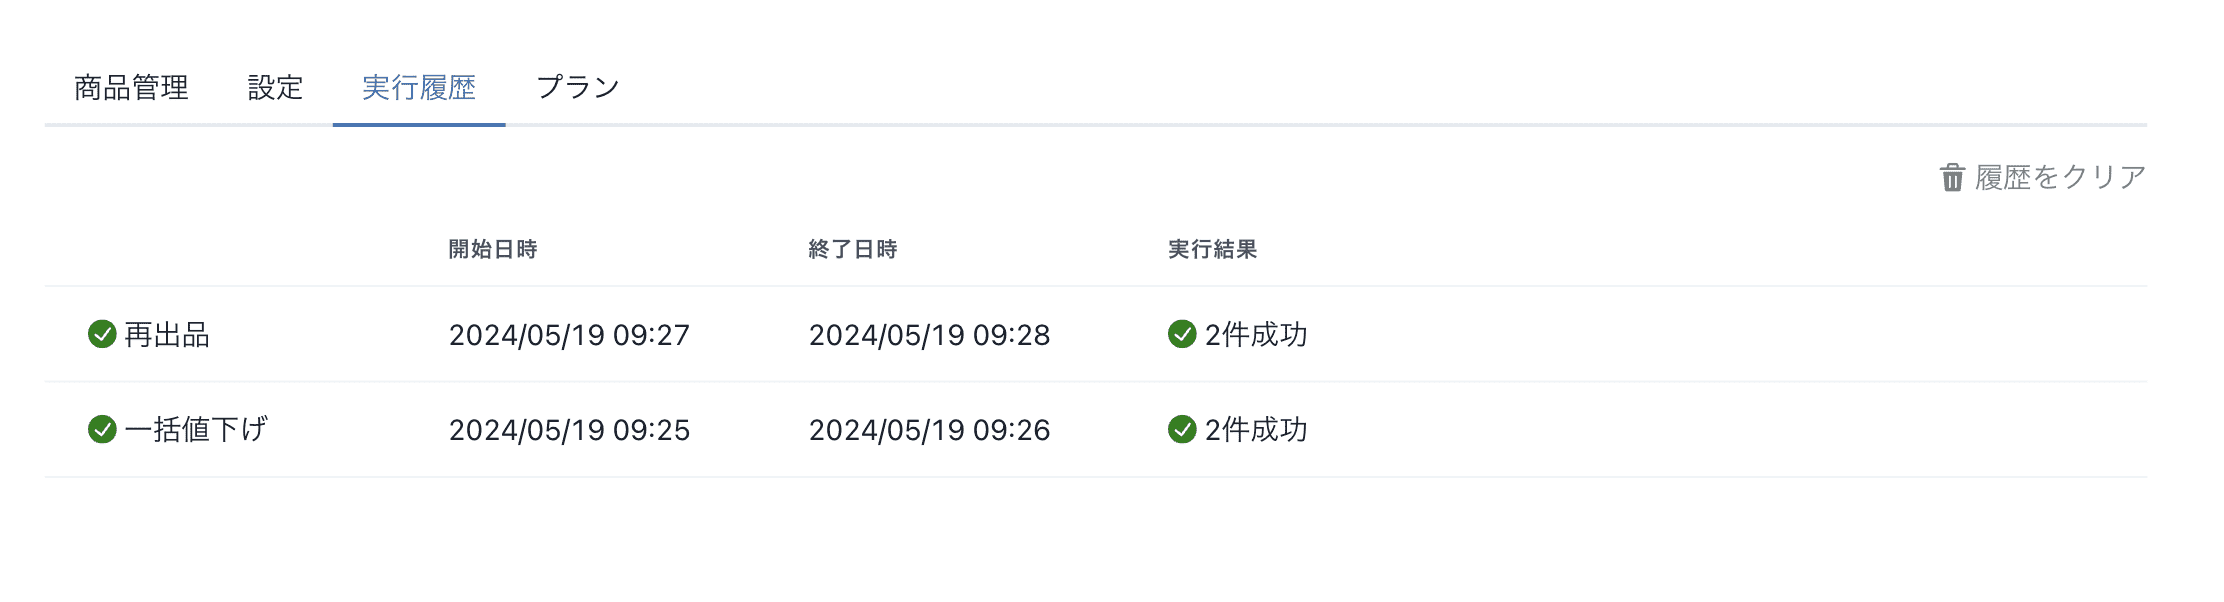2224x602 pixels.
Task: Click 2件成功 result text in 再出品 row
Action: (x=1256, y=335)
